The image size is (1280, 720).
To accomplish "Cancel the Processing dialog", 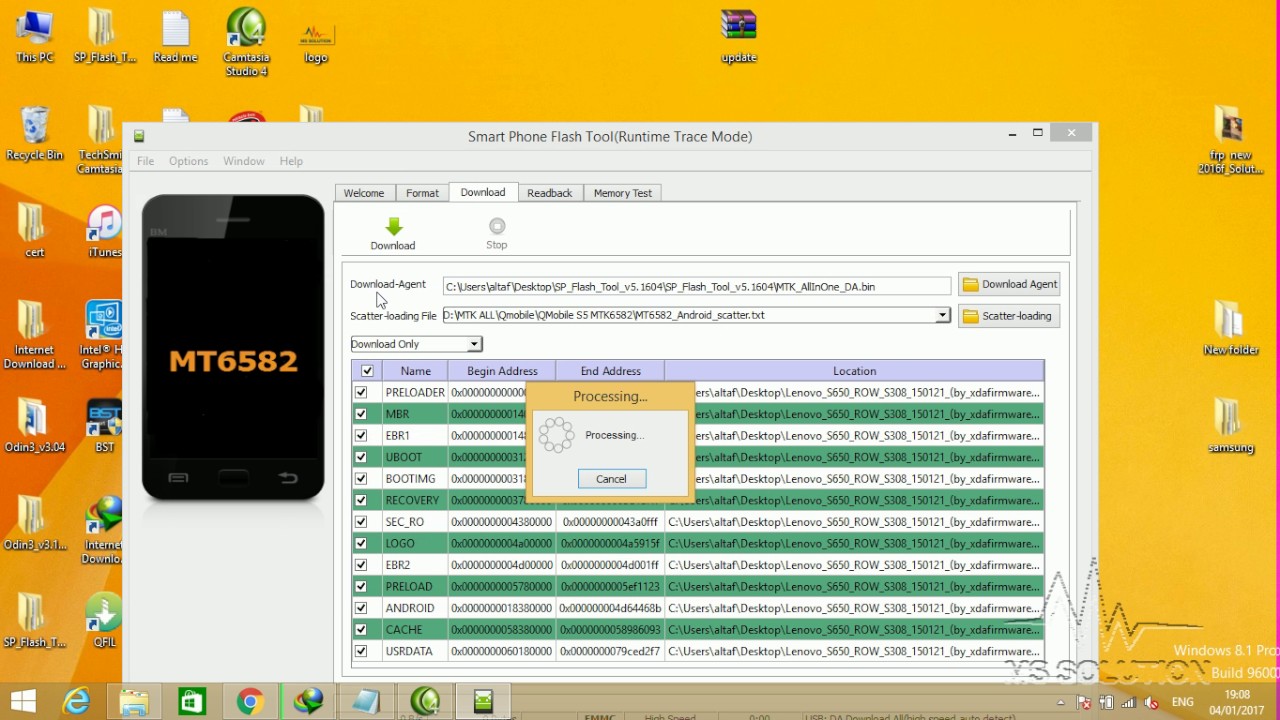I will tap(612, 479).
